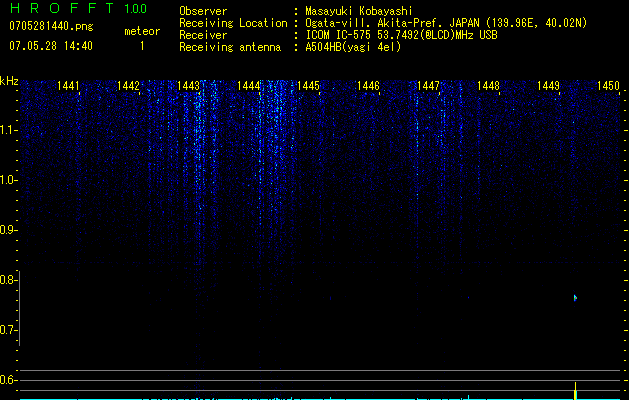Click time marker 1441
Screen dimensions: 629x400
(x=68, y=86)
